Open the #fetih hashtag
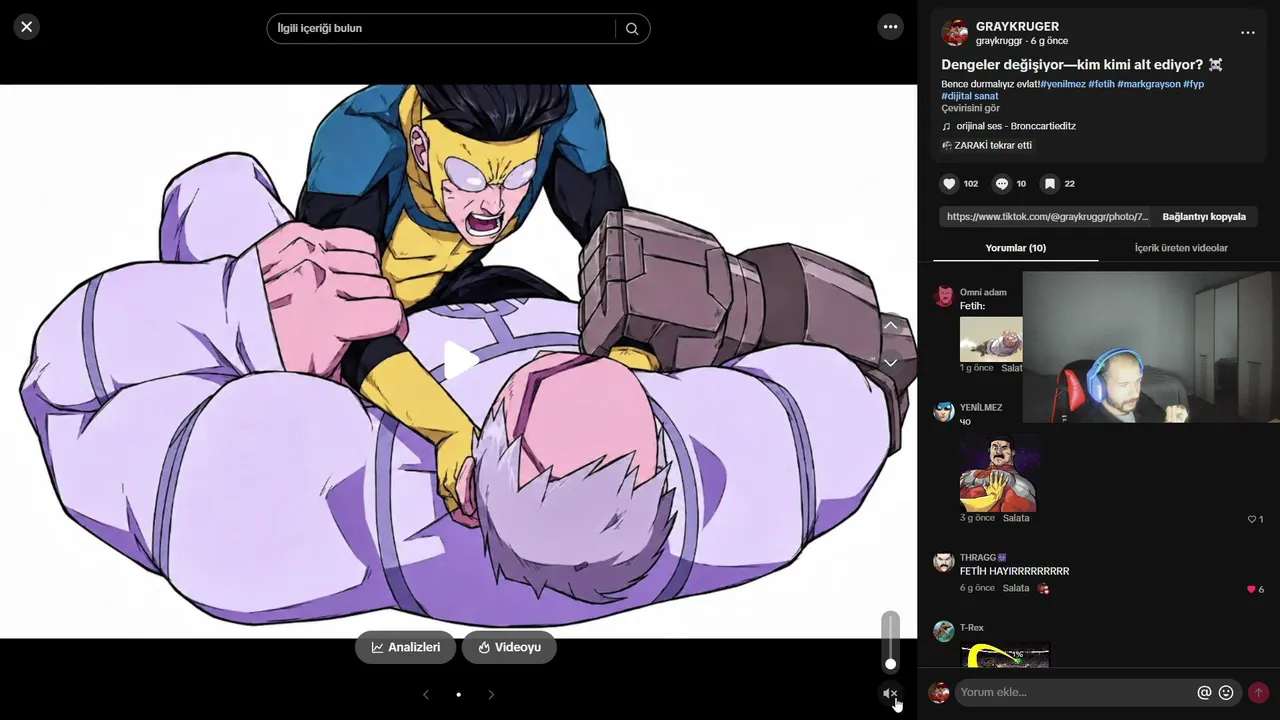Screen dimensions: 1280x720 (1101, 84)
